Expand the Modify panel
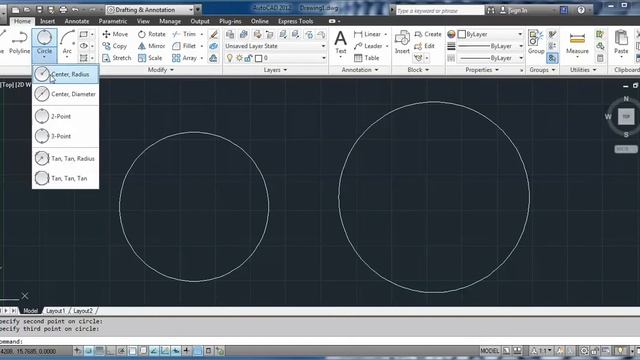 (161, 70)
